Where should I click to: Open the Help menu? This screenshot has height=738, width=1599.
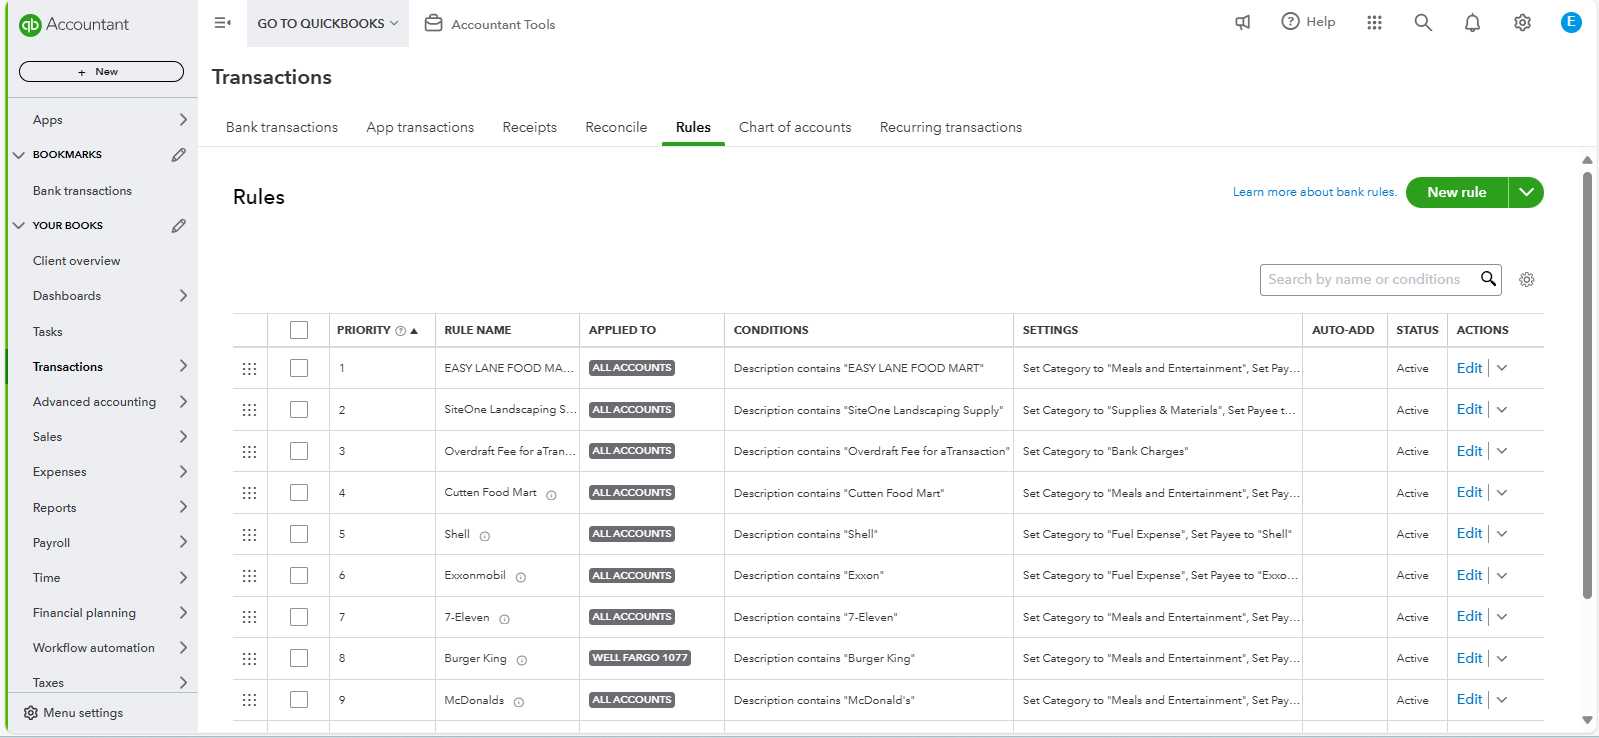click(1308, 22)
